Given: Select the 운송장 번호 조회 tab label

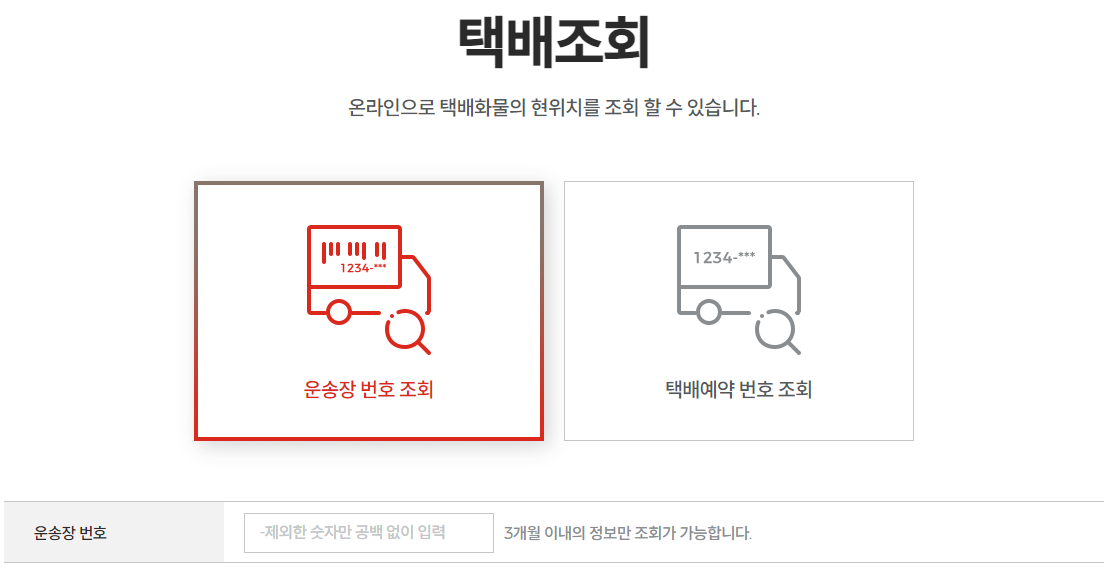Looking at the screenshot, I should tap(368, 389).
